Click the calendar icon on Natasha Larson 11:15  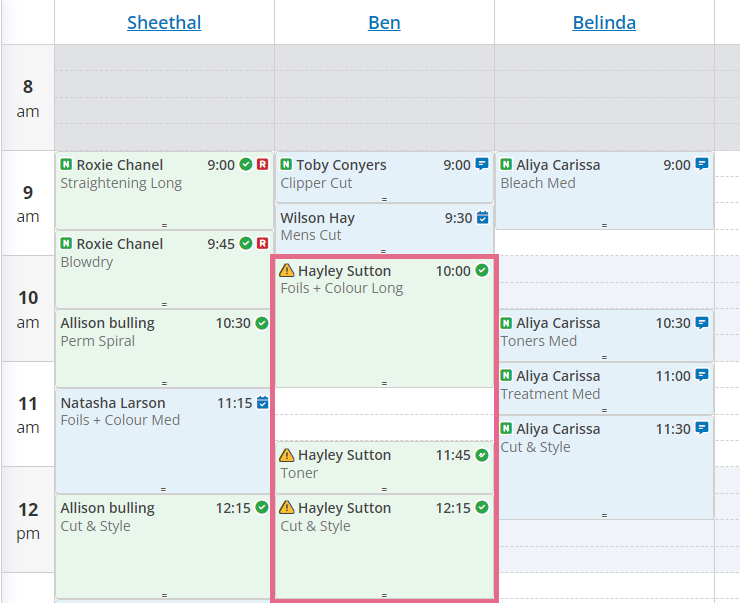(x=263, y=402)
